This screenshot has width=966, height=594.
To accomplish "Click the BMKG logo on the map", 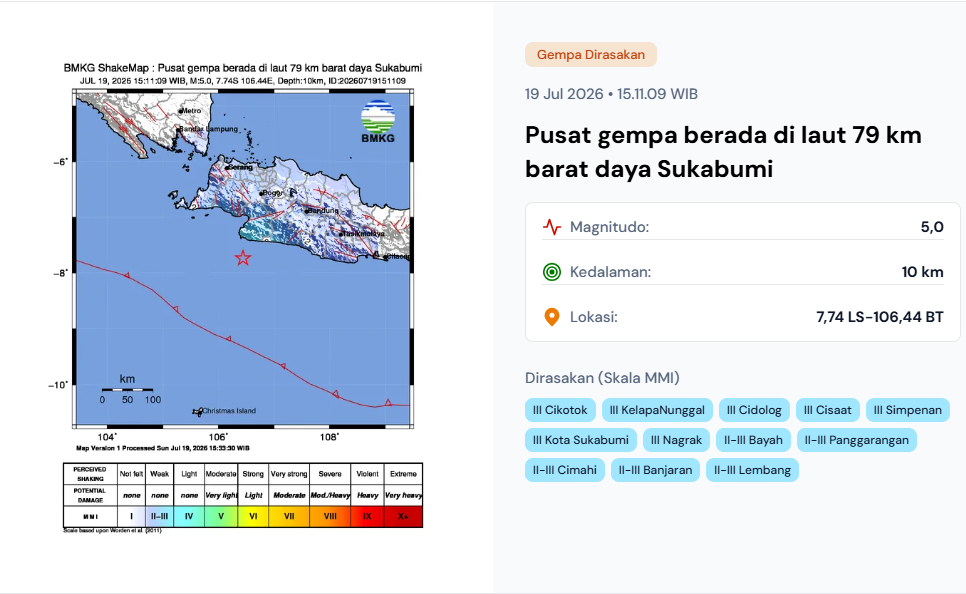I will [x=378, y=121].
